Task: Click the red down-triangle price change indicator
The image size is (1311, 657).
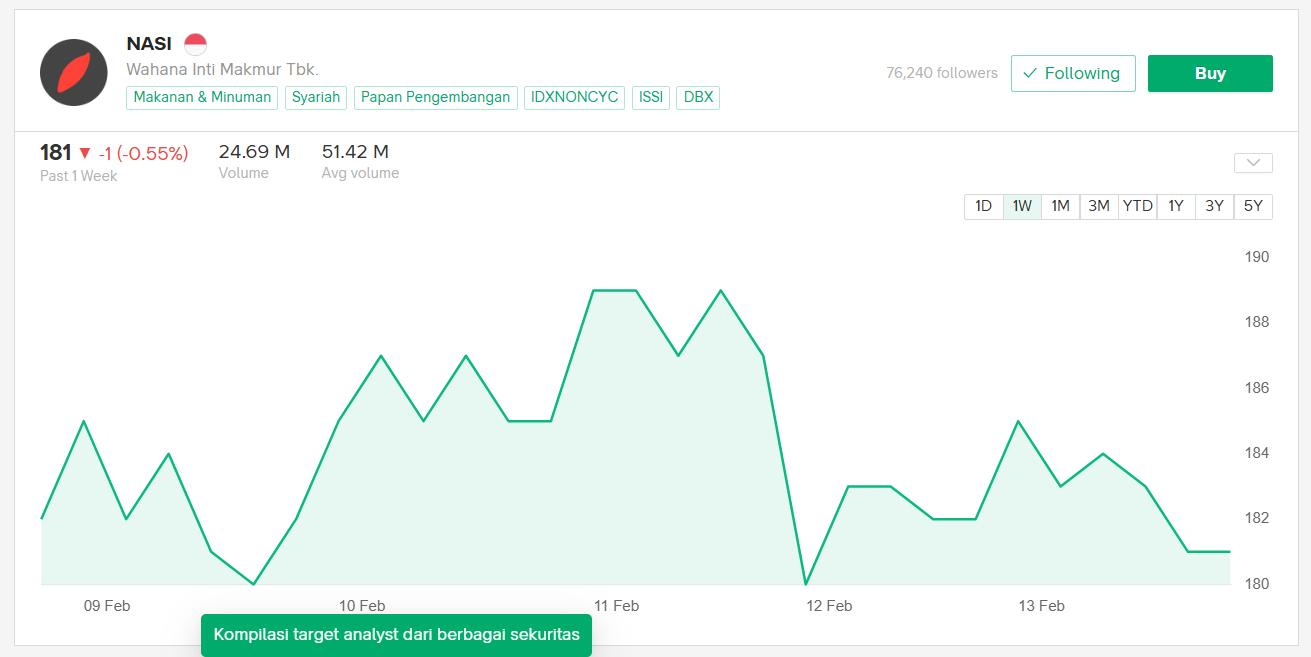Action: pos(85,153)
